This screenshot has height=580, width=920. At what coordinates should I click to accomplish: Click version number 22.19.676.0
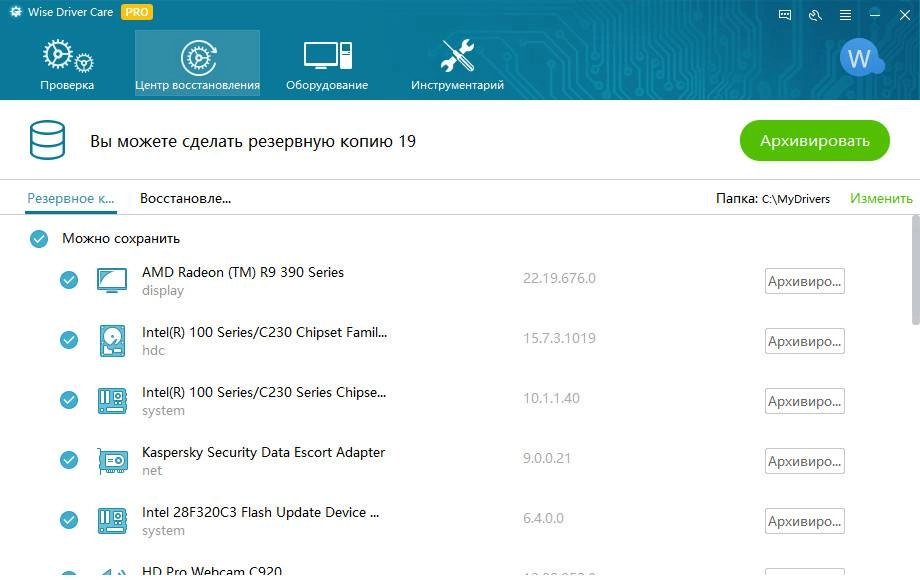click(x=559, y=278)
